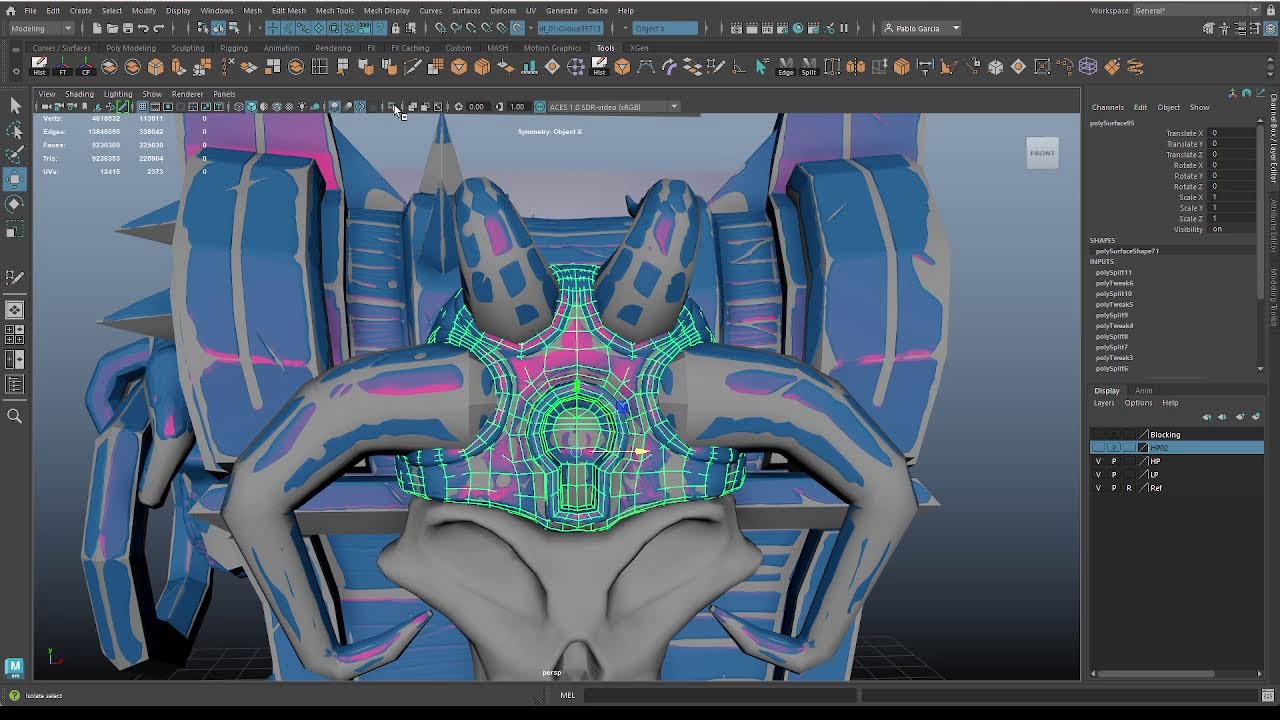Switch to the Sculpting shelf tab
This screenshot has width=1280, height=720.
(187, 47)
